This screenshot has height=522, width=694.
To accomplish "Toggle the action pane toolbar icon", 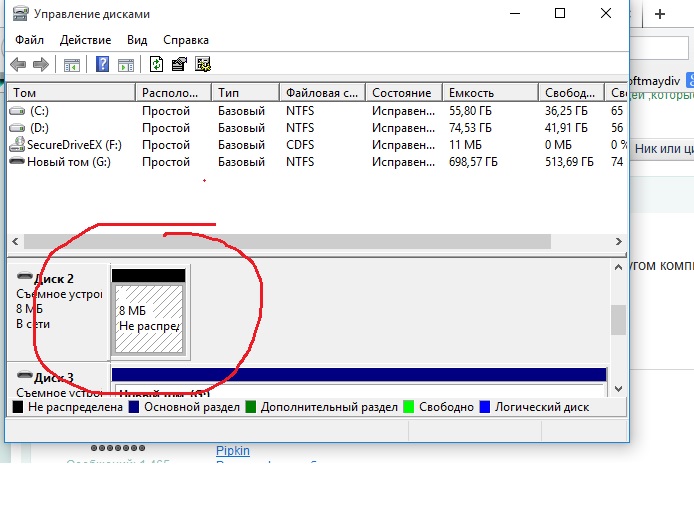I will pos(126,65).
